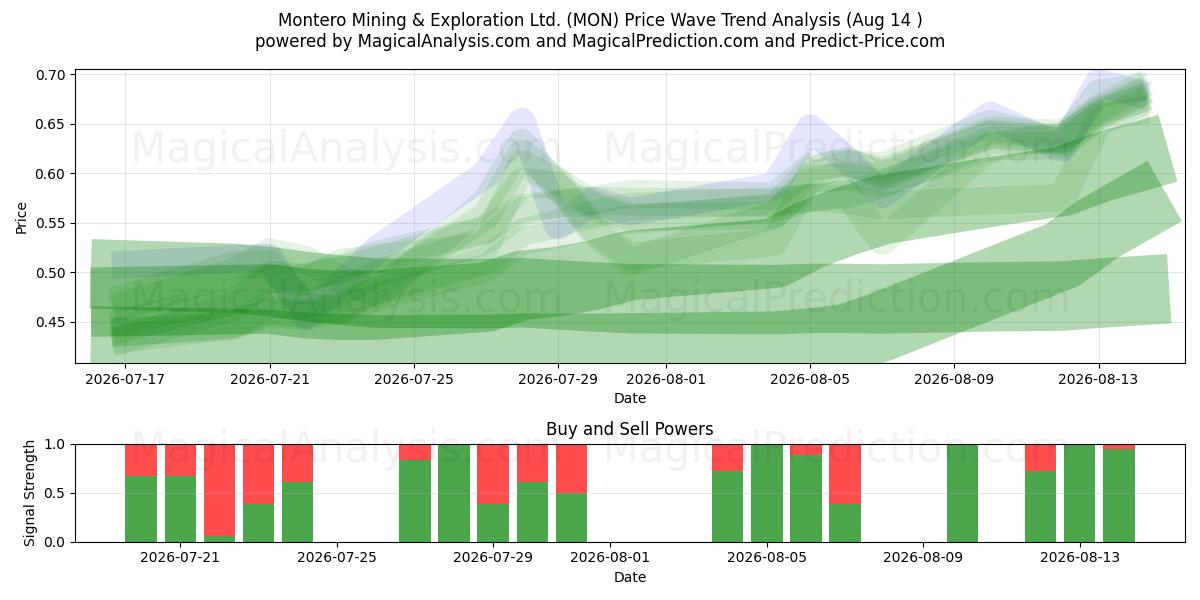Click the 2026-08-01 date tick on price chart
Viewport: 1200px width, 600px height.
pyautogui.click(x=666, y=379)
